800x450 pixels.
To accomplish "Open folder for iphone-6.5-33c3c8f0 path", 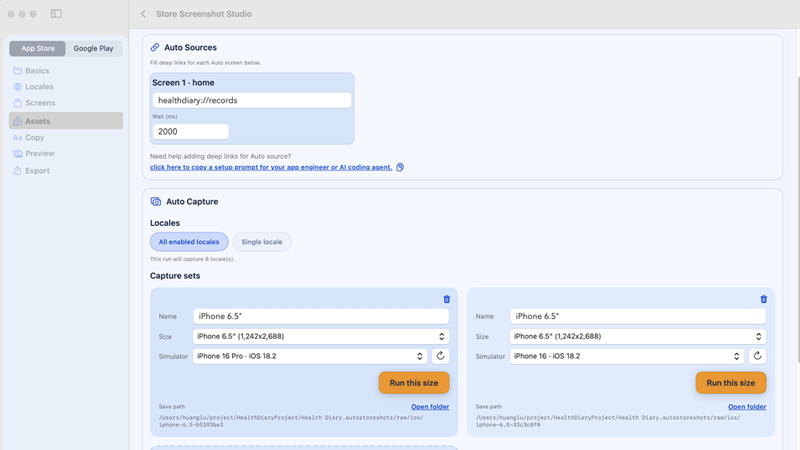I will point(747,407).
